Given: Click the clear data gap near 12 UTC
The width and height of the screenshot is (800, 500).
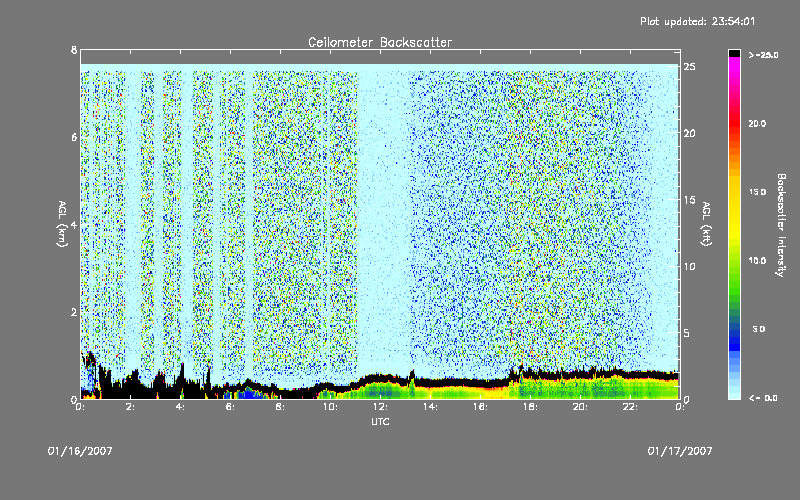Looking at the screenshot, I should 384,219.
